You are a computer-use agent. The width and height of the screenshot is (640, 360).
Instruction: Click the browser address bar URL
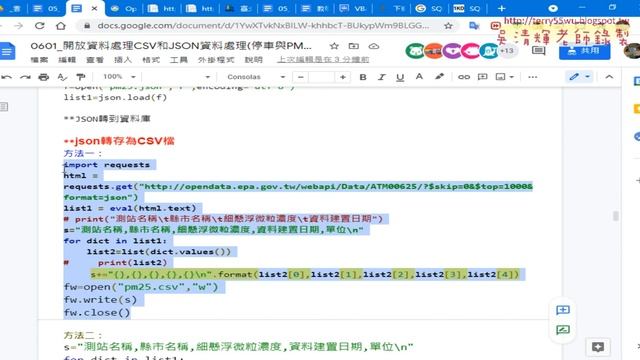click(x=263, y=26)
